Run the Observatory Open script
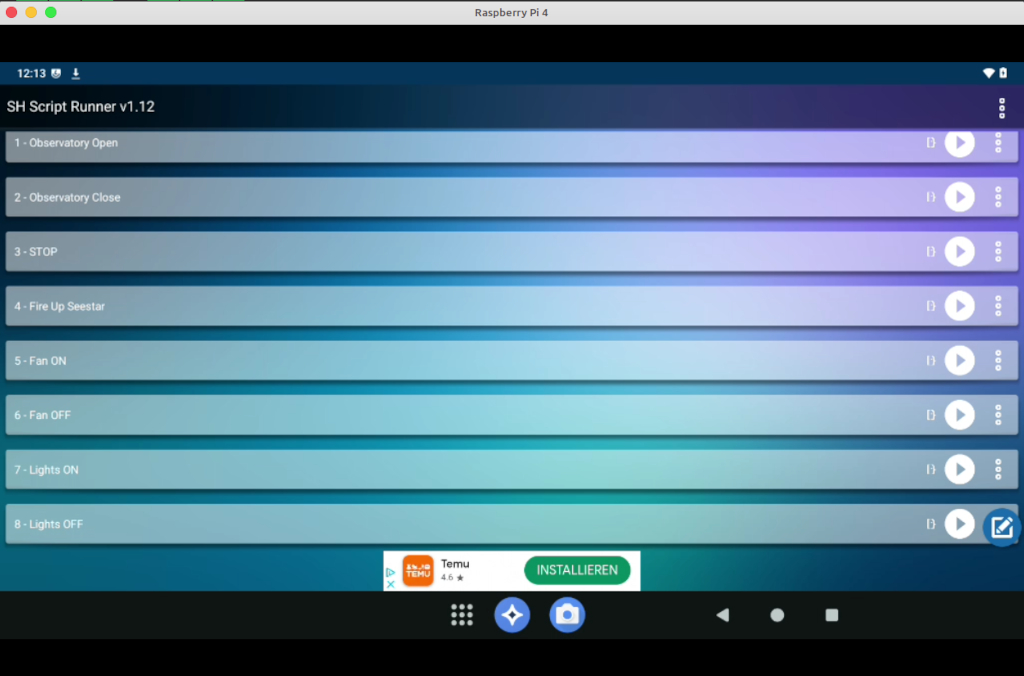Viewport: 1024px width, 676px height. tap(959, 143)
